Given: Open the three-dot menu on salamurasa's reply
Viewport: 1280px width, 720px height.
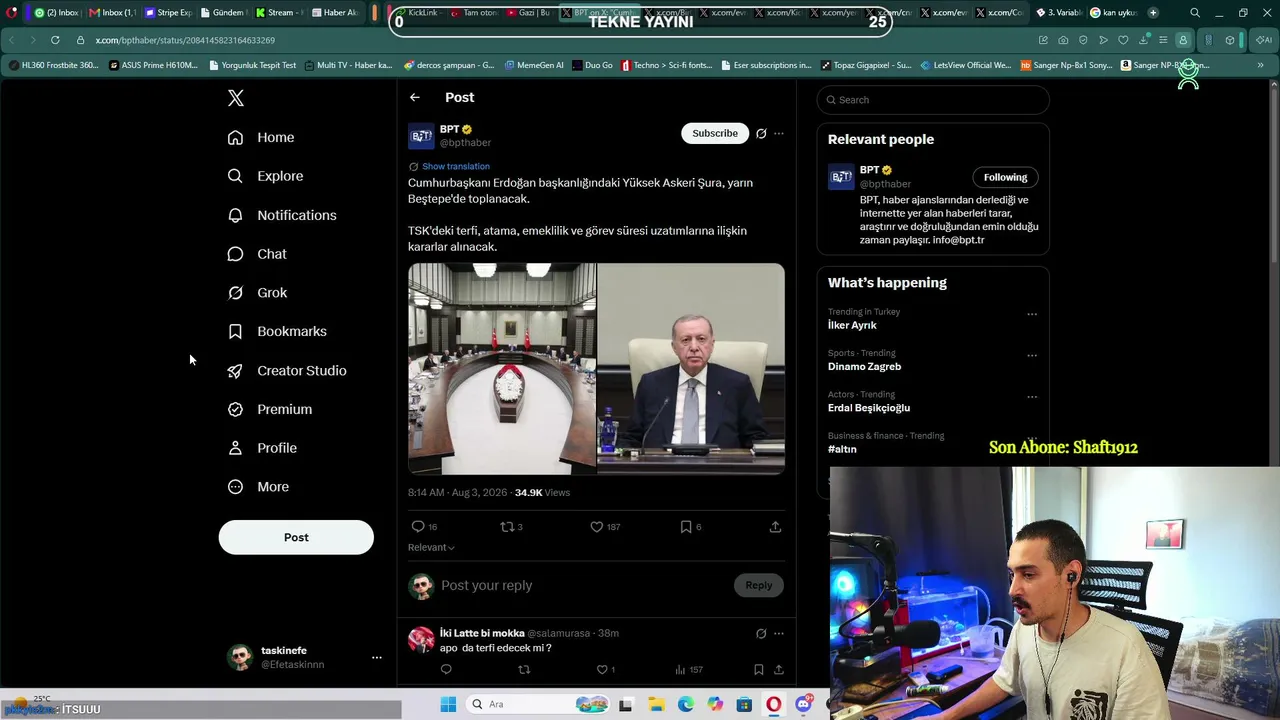Looking at the screenshot, I should point(779,633).
